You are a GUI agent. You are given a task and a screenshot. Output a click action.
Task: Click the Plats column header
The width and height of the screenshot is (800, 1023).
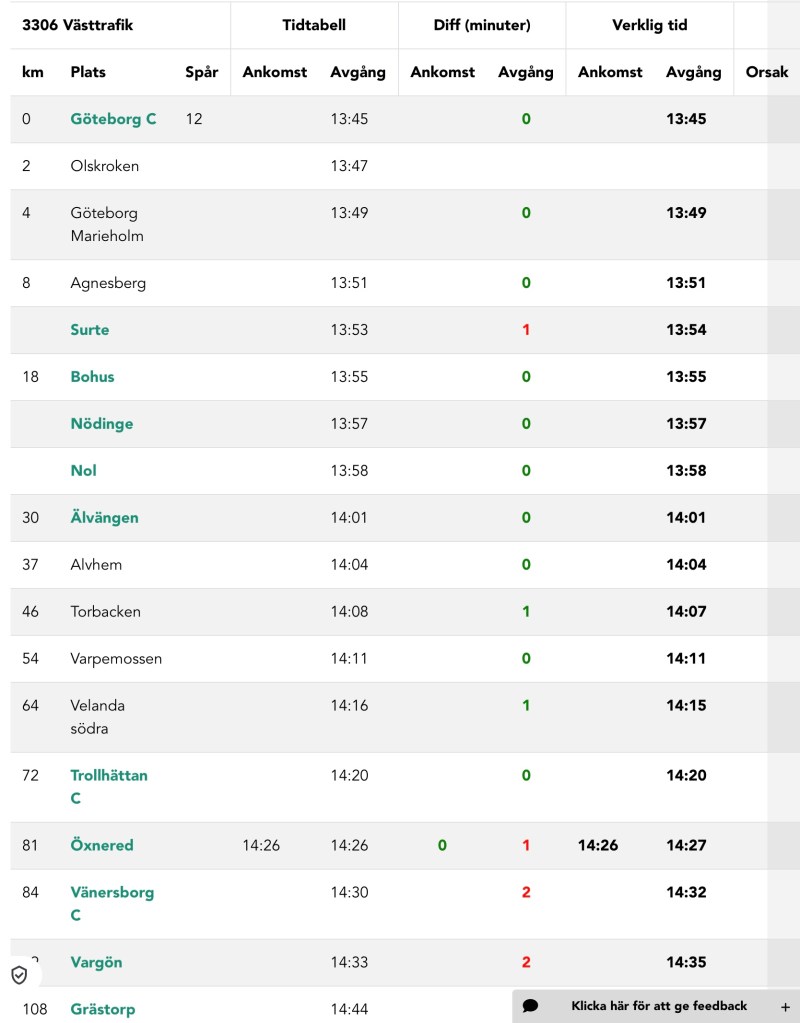point(88,72)
